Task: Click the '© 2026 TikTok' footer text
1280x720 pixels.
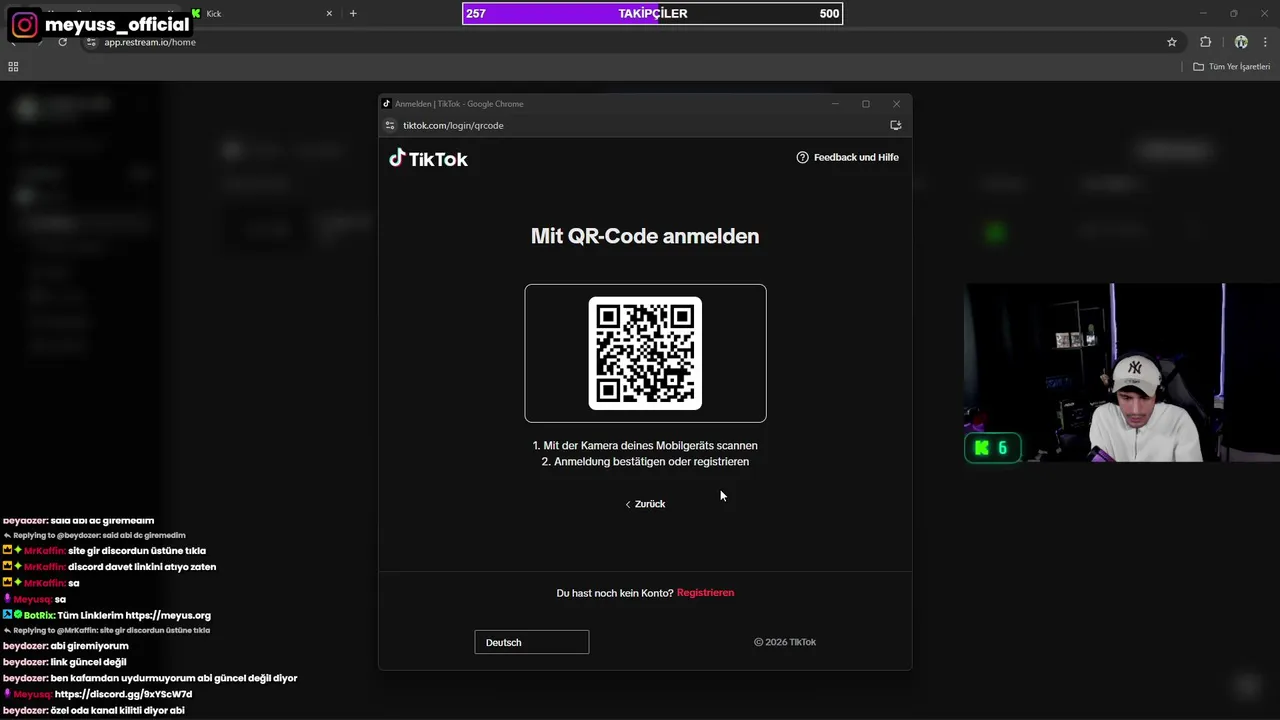Action: (785, 642)
